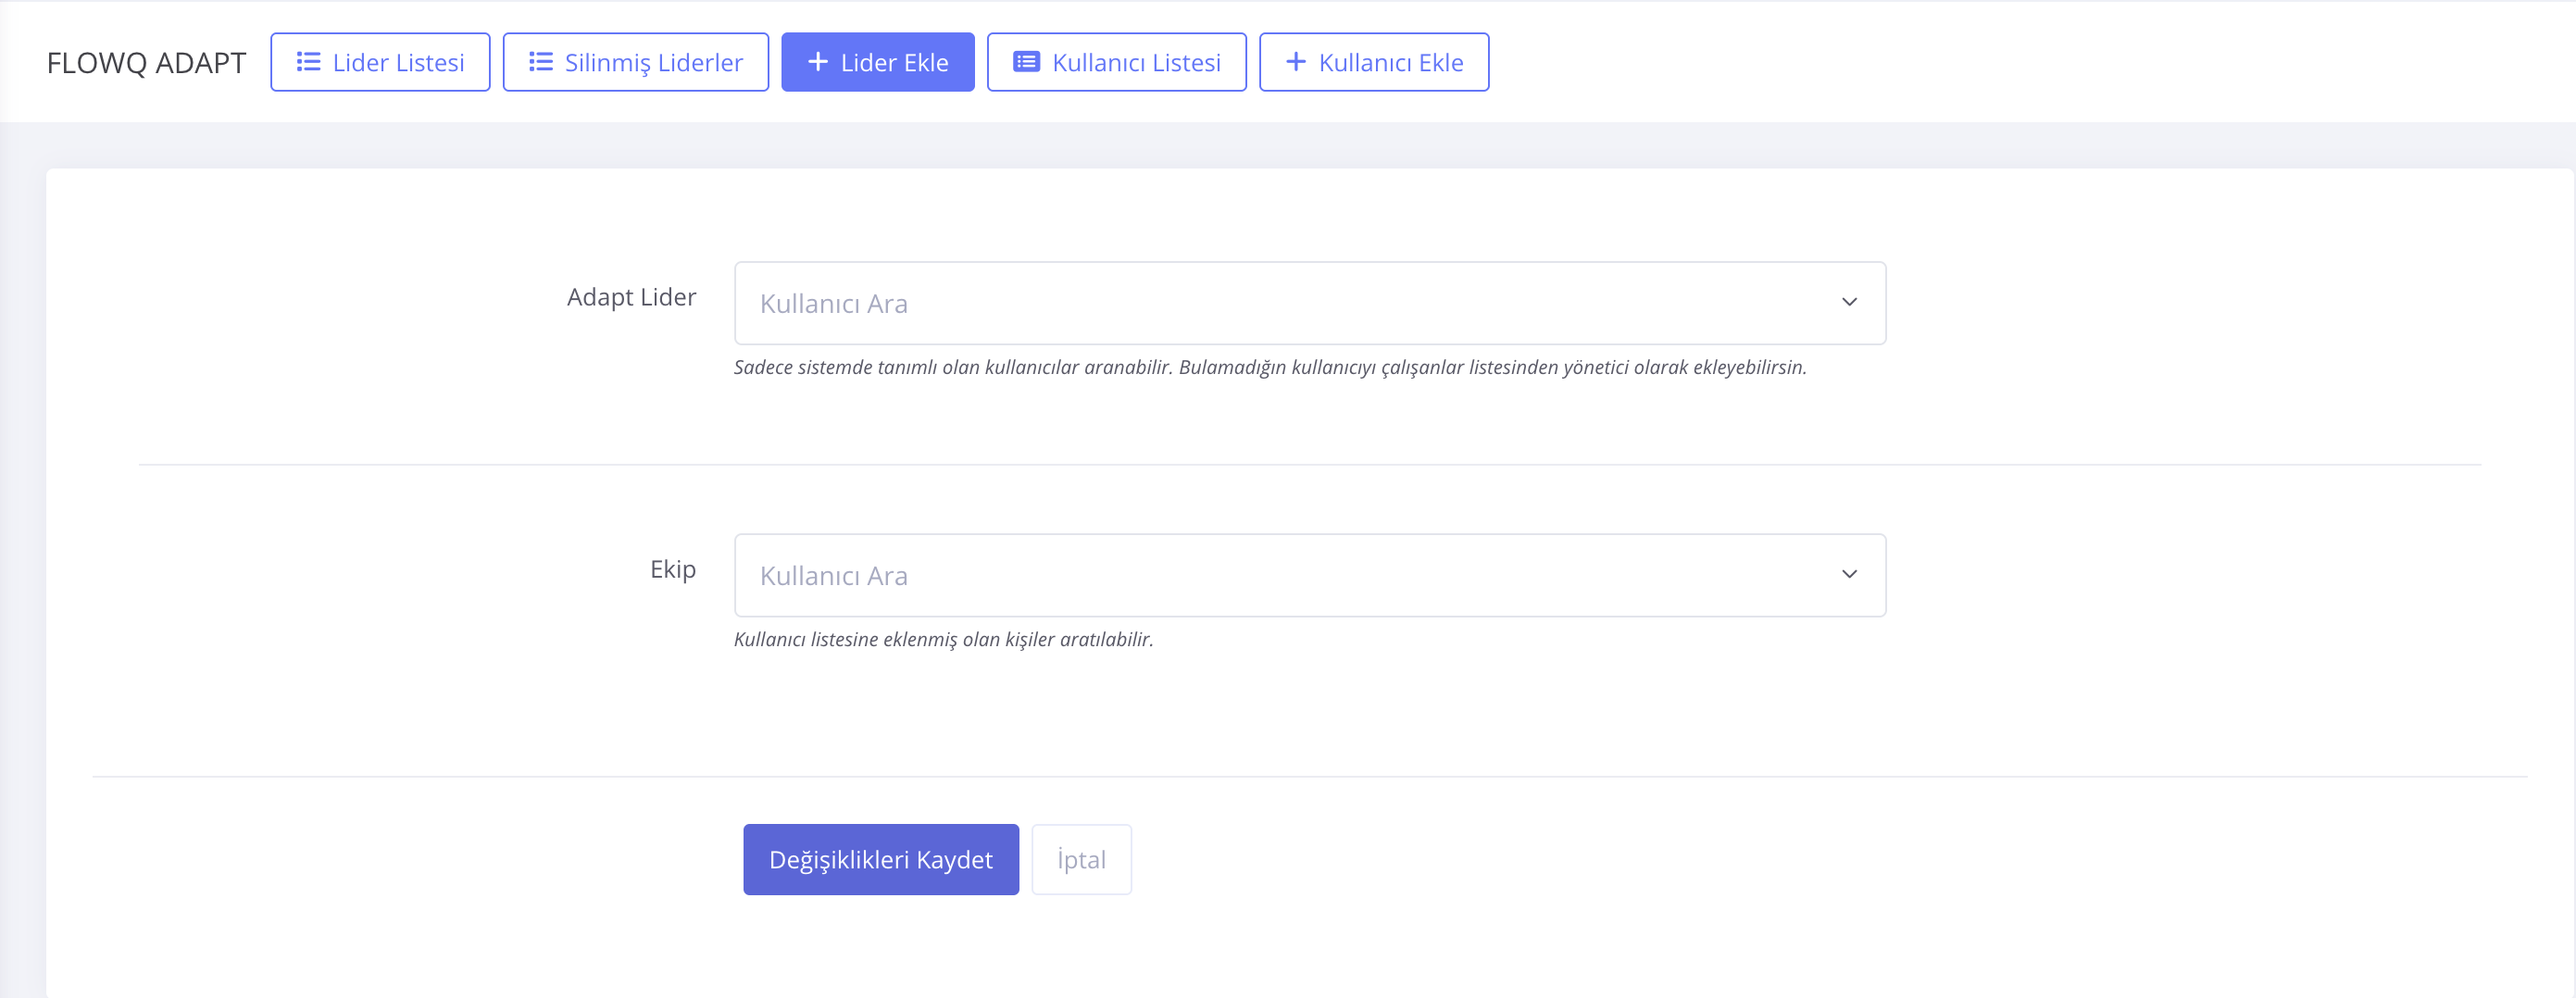Open the Kullanıcı Listesi page
The height and width of the screenshot is (998, 2576).
(1136, 63)
